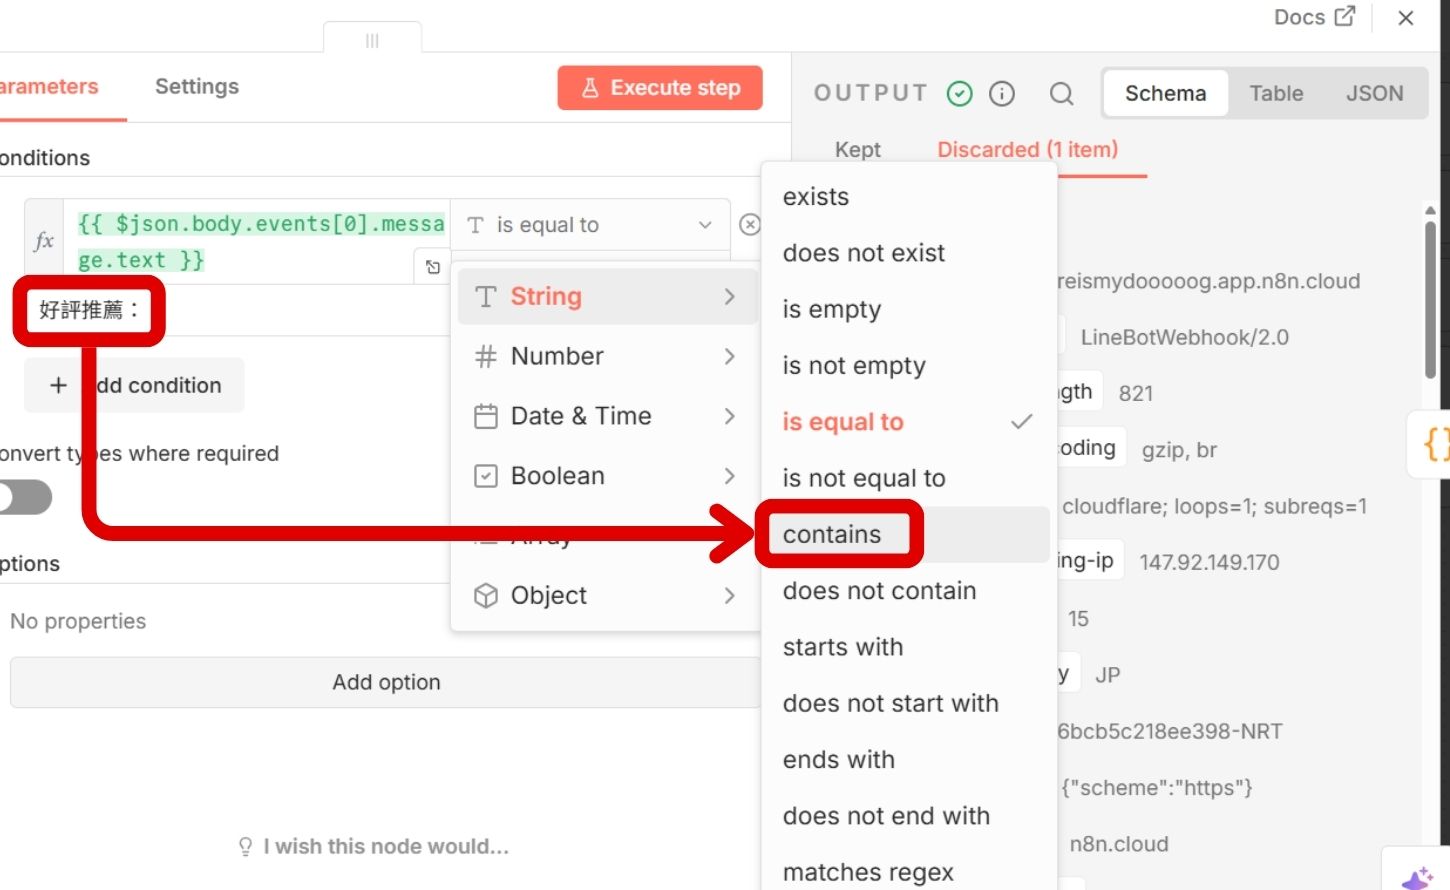The height and width of the screenshot is (890, 1450).
Task: Open Docs external link
Action: 1313,17
